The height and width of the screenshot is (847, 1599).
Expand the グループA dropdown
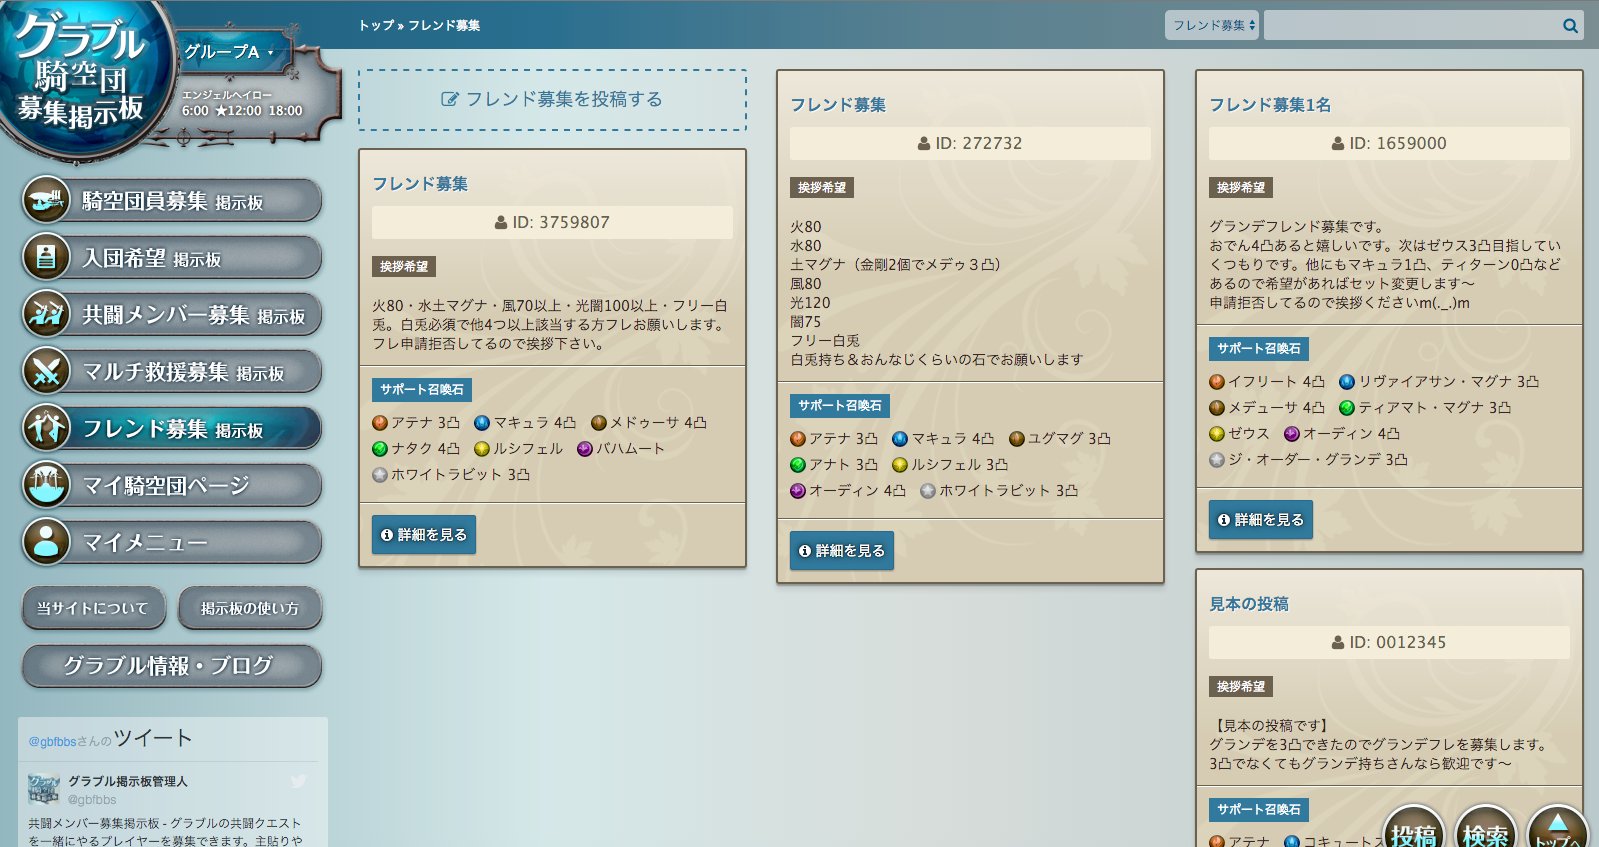pyautogui.click(x=230, y=52)
